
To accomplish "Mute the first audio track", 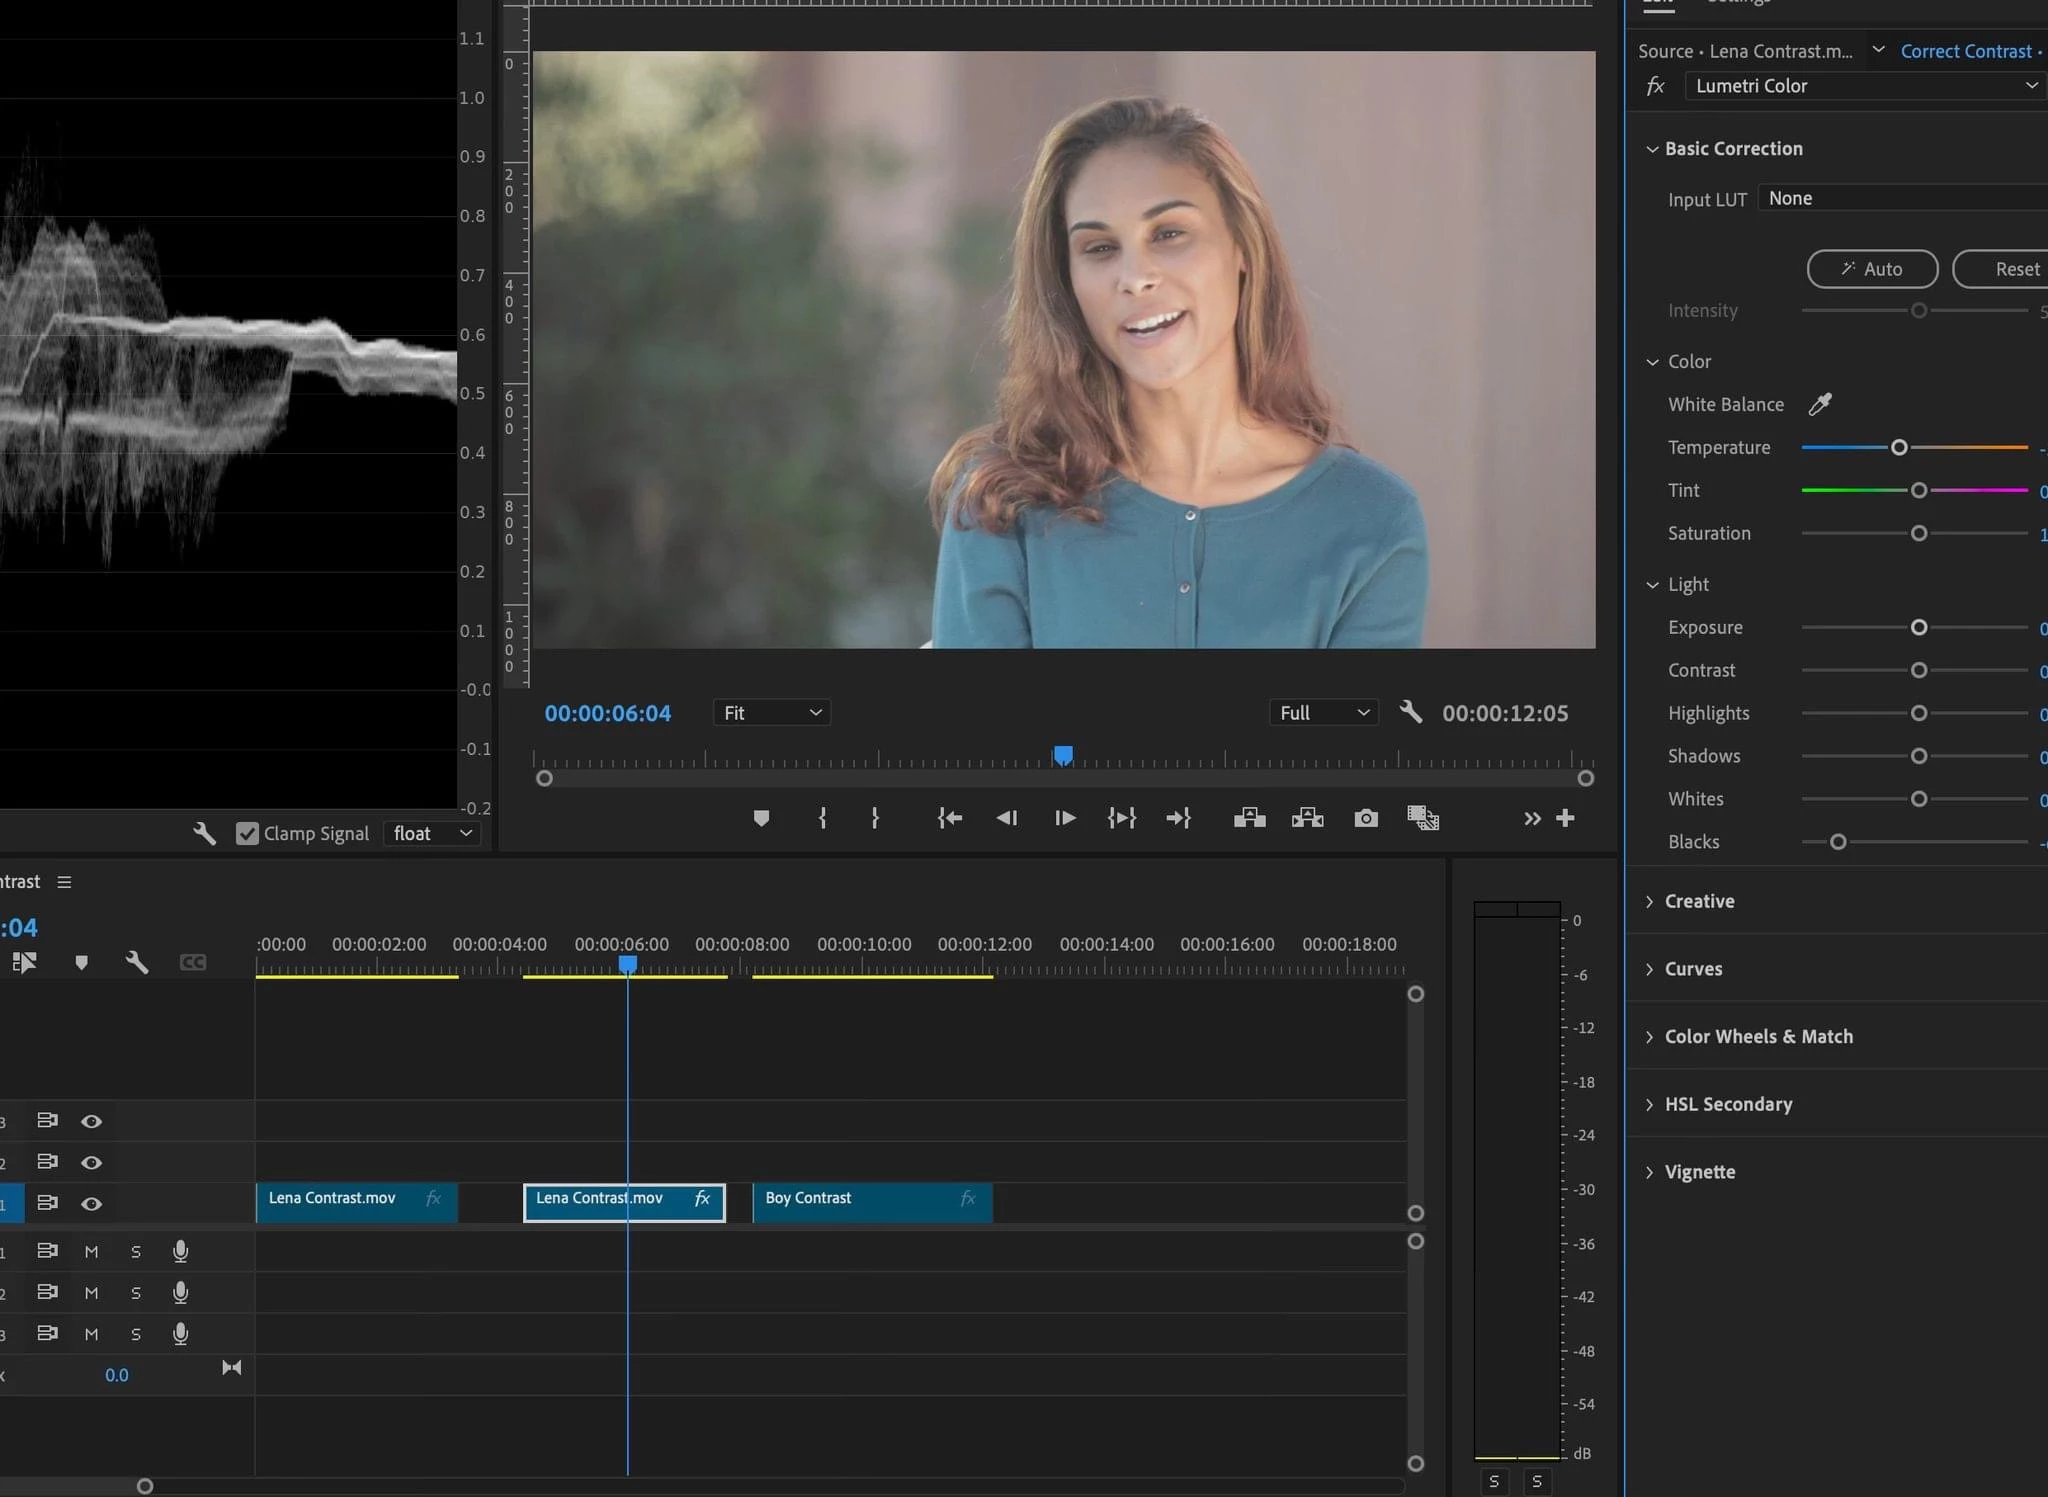I will [91, 1251].
